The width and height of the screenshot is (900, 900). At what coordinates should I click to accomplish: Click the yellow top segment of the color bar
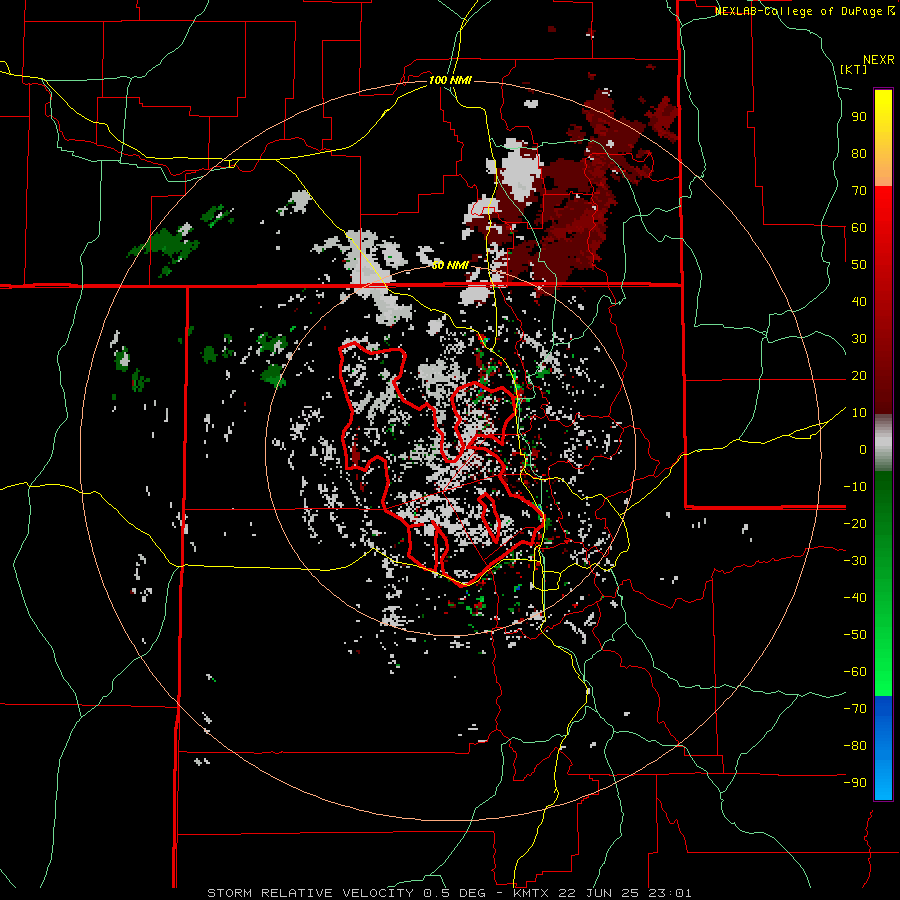click(x=883, y=137)
